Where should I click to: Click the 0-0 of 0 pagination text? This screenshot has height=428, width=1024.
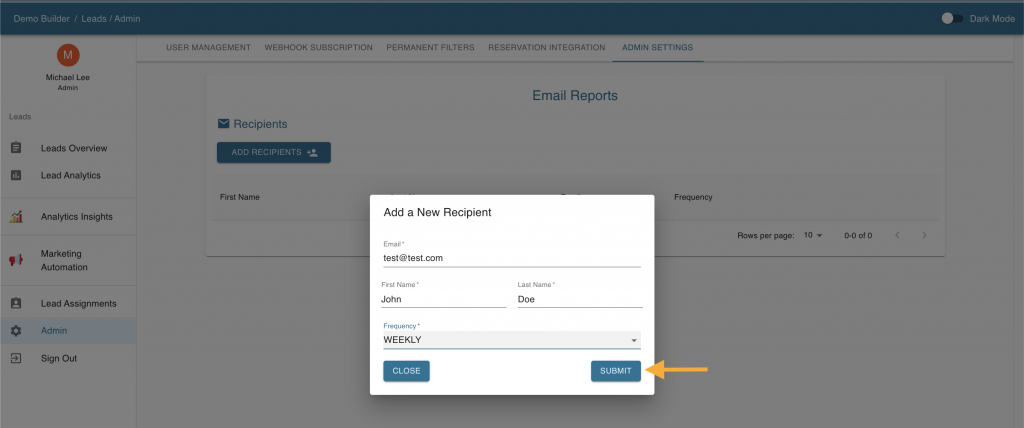[x=857, y=235]
